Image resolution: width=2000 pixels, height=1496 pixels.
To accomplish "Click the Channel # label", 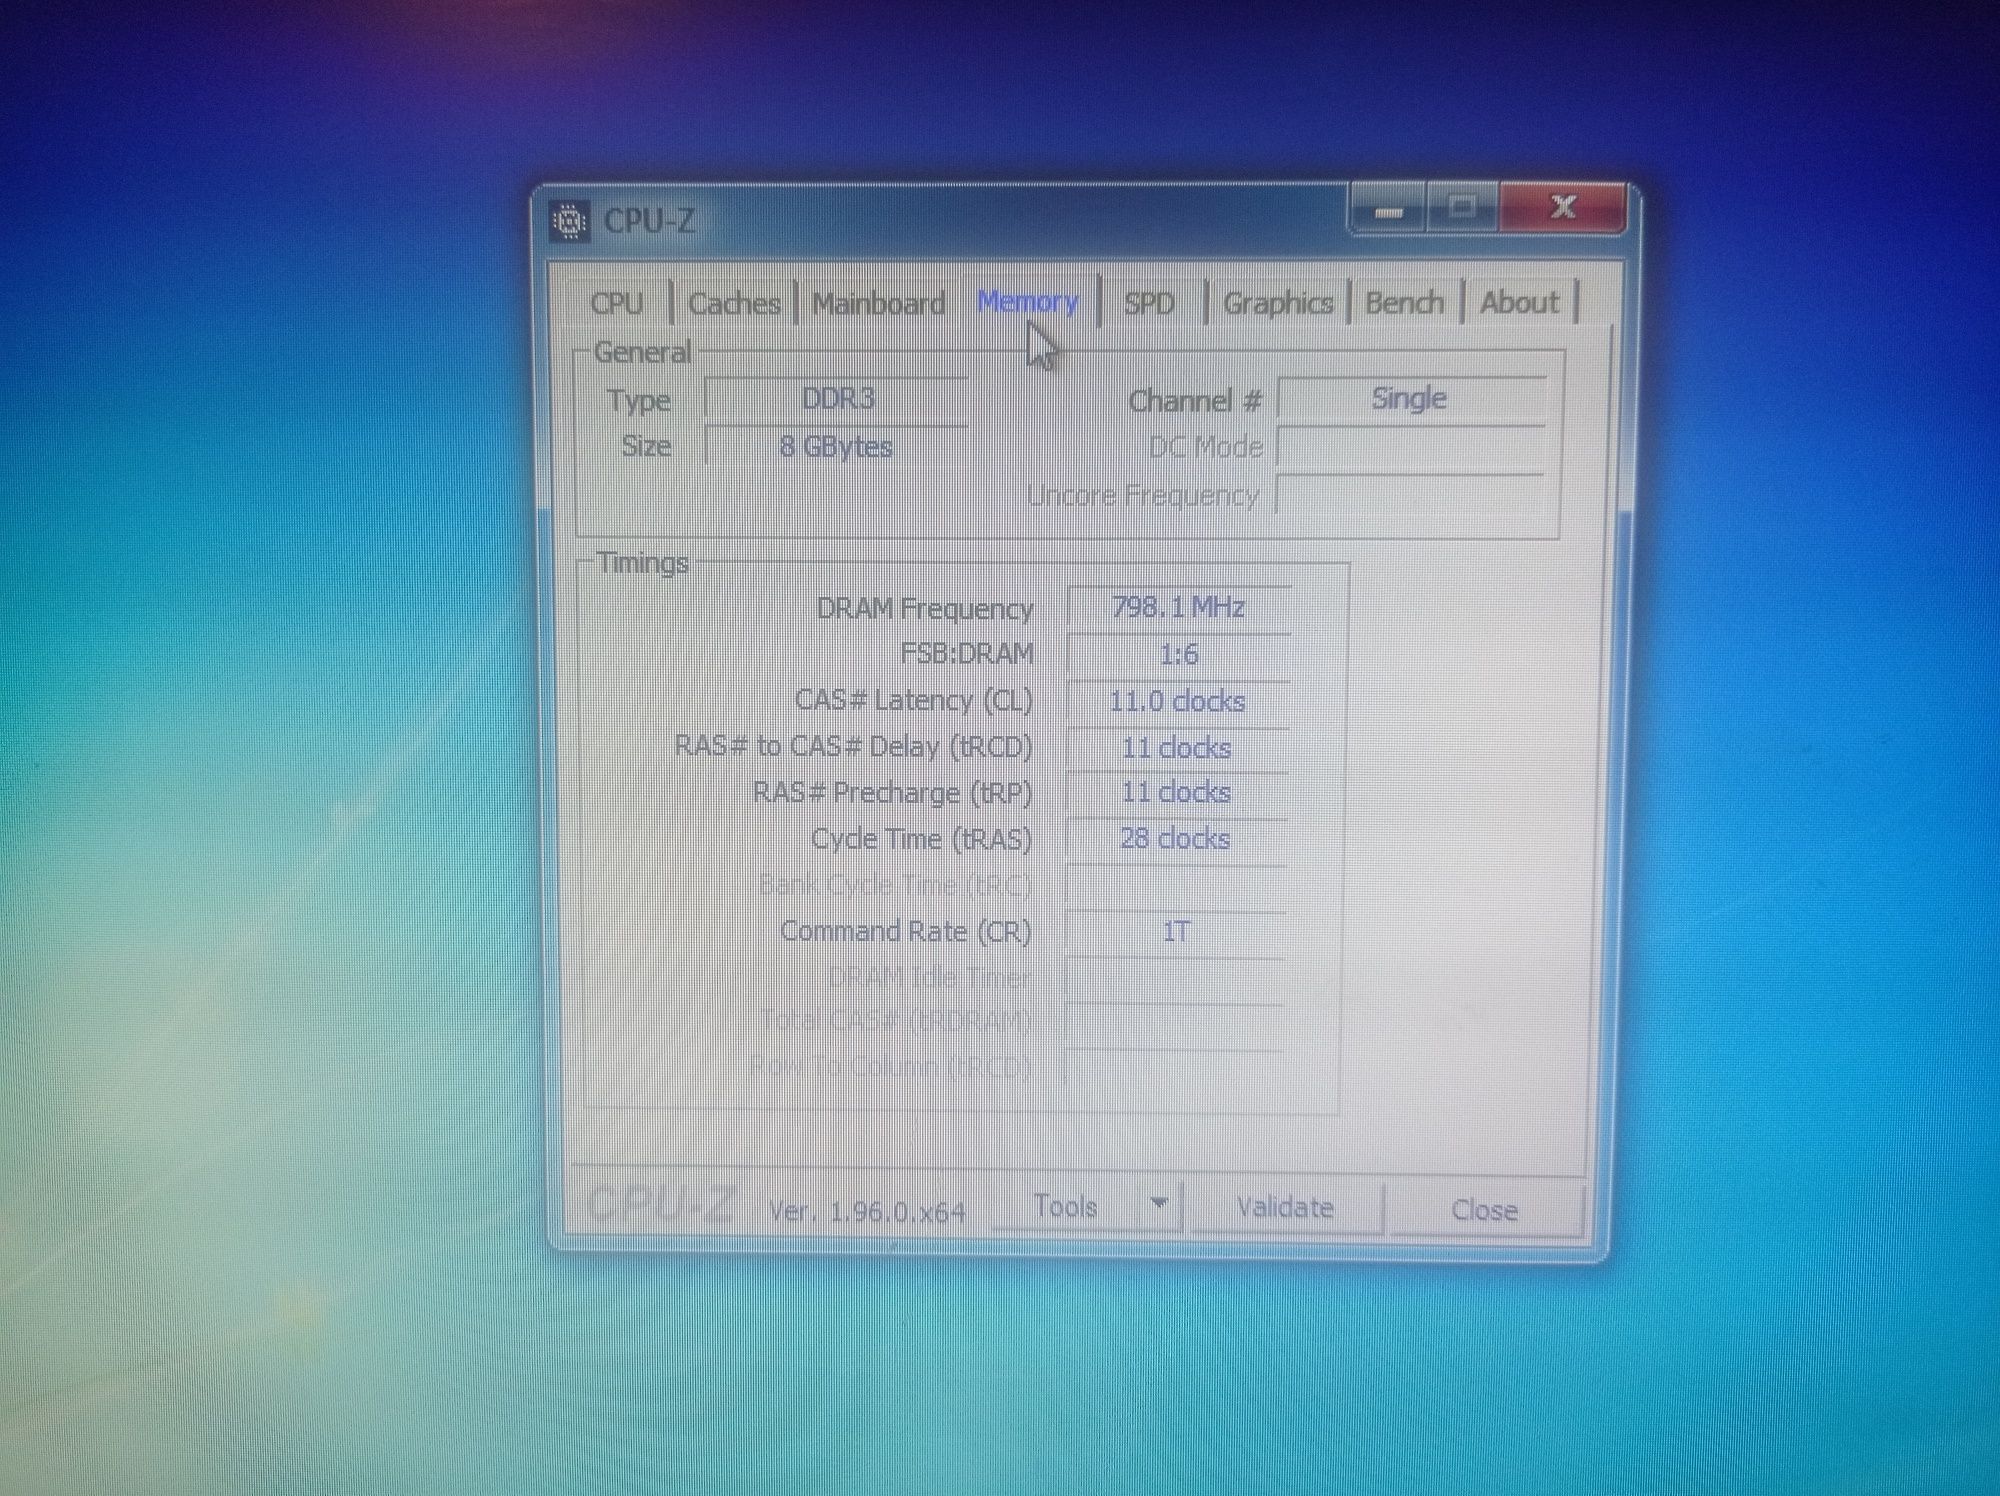I will tap(1195, 401).
